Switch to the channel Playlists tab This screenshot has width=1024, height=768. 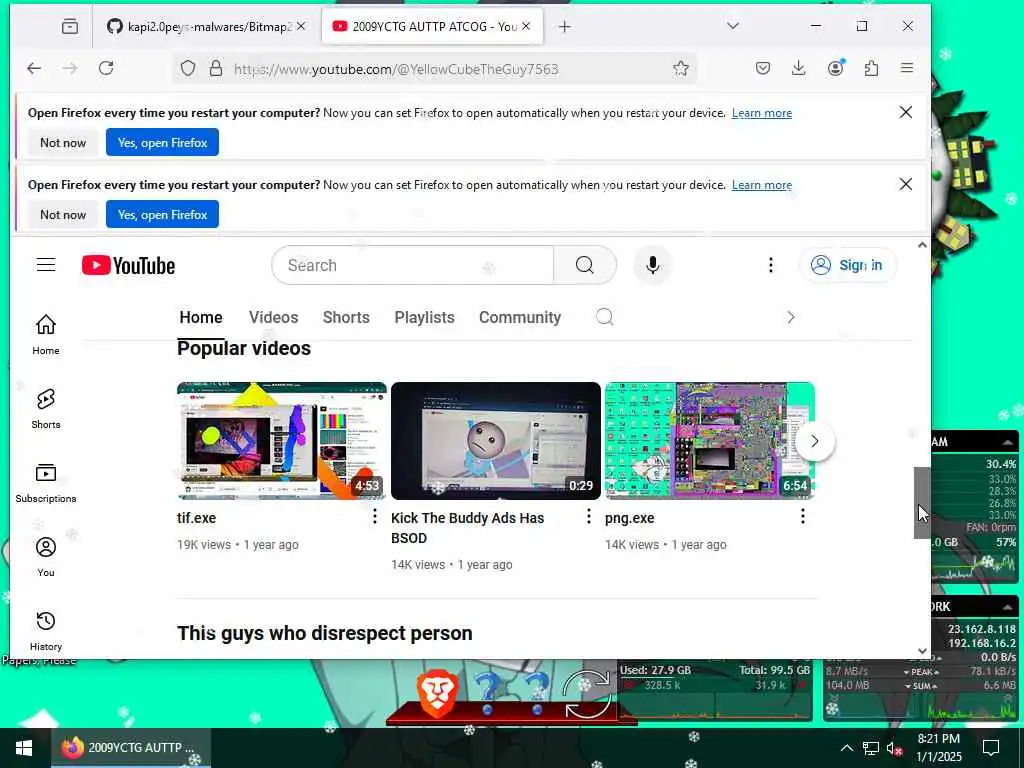(424, 317)
